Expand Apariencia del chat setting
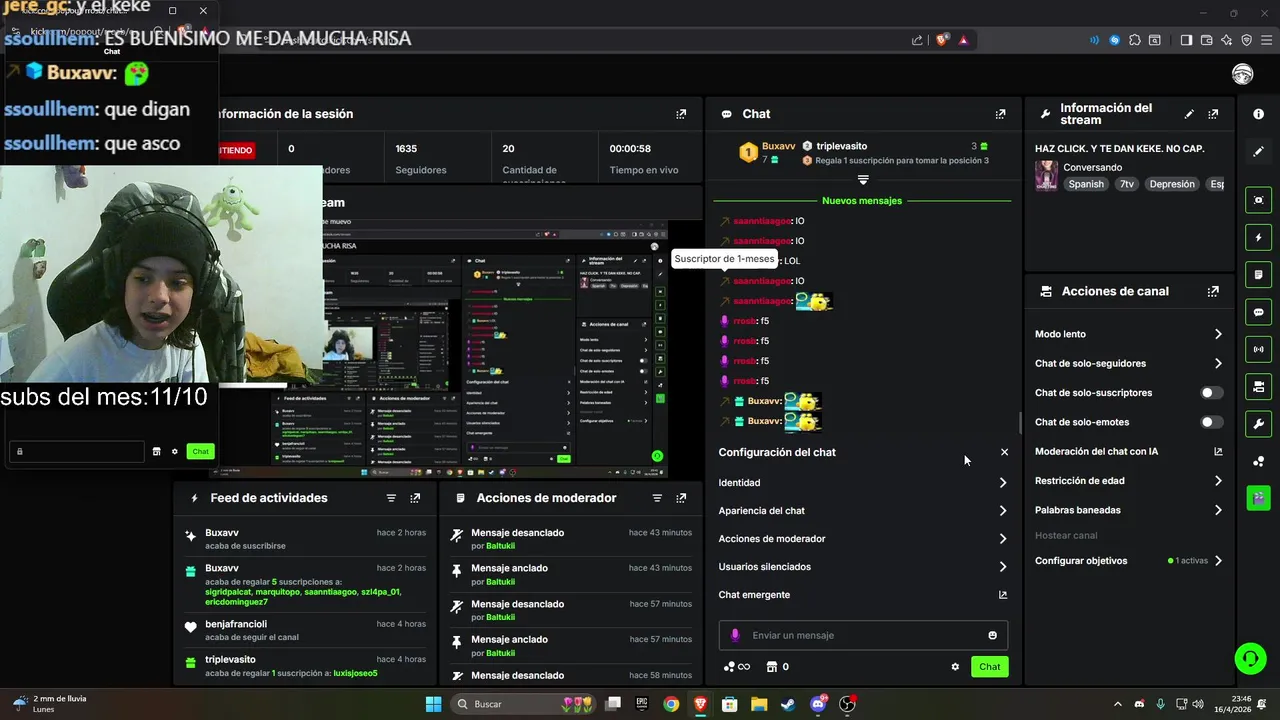This screenshot has width=1280, height=720. click(x=1003, y=511)
